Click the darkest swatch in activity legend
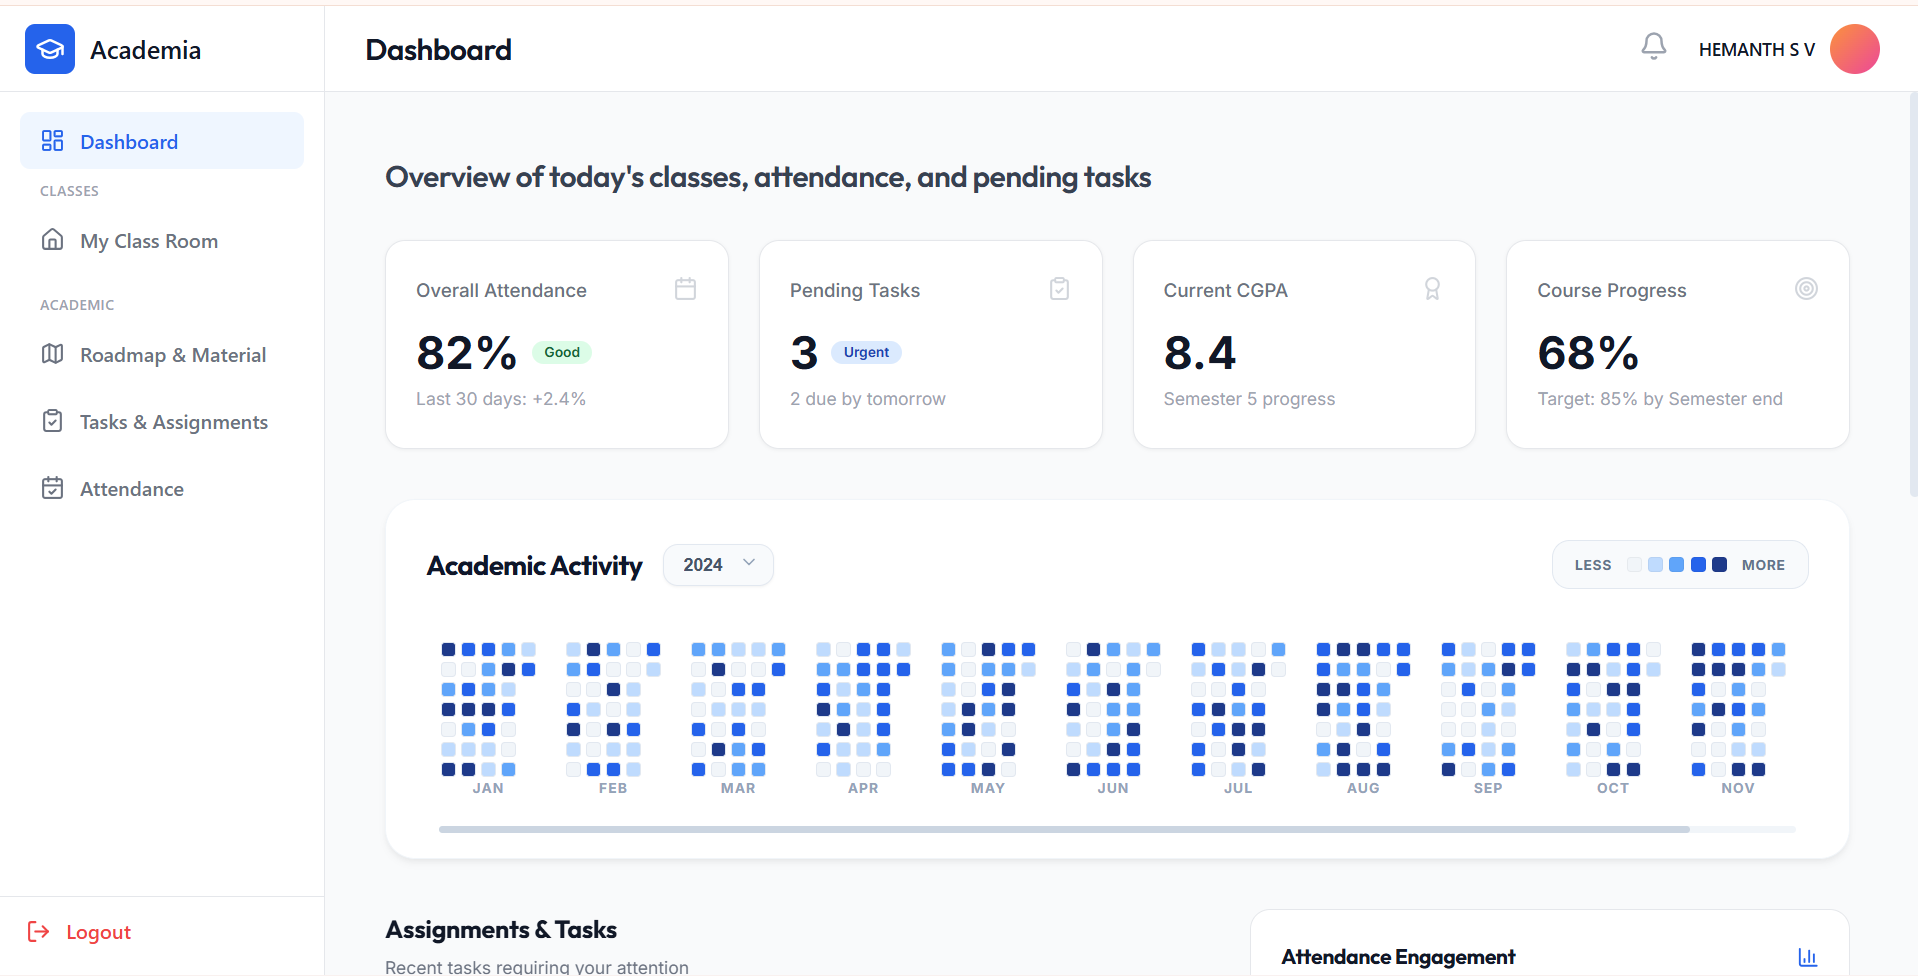 pos(1719,565)
